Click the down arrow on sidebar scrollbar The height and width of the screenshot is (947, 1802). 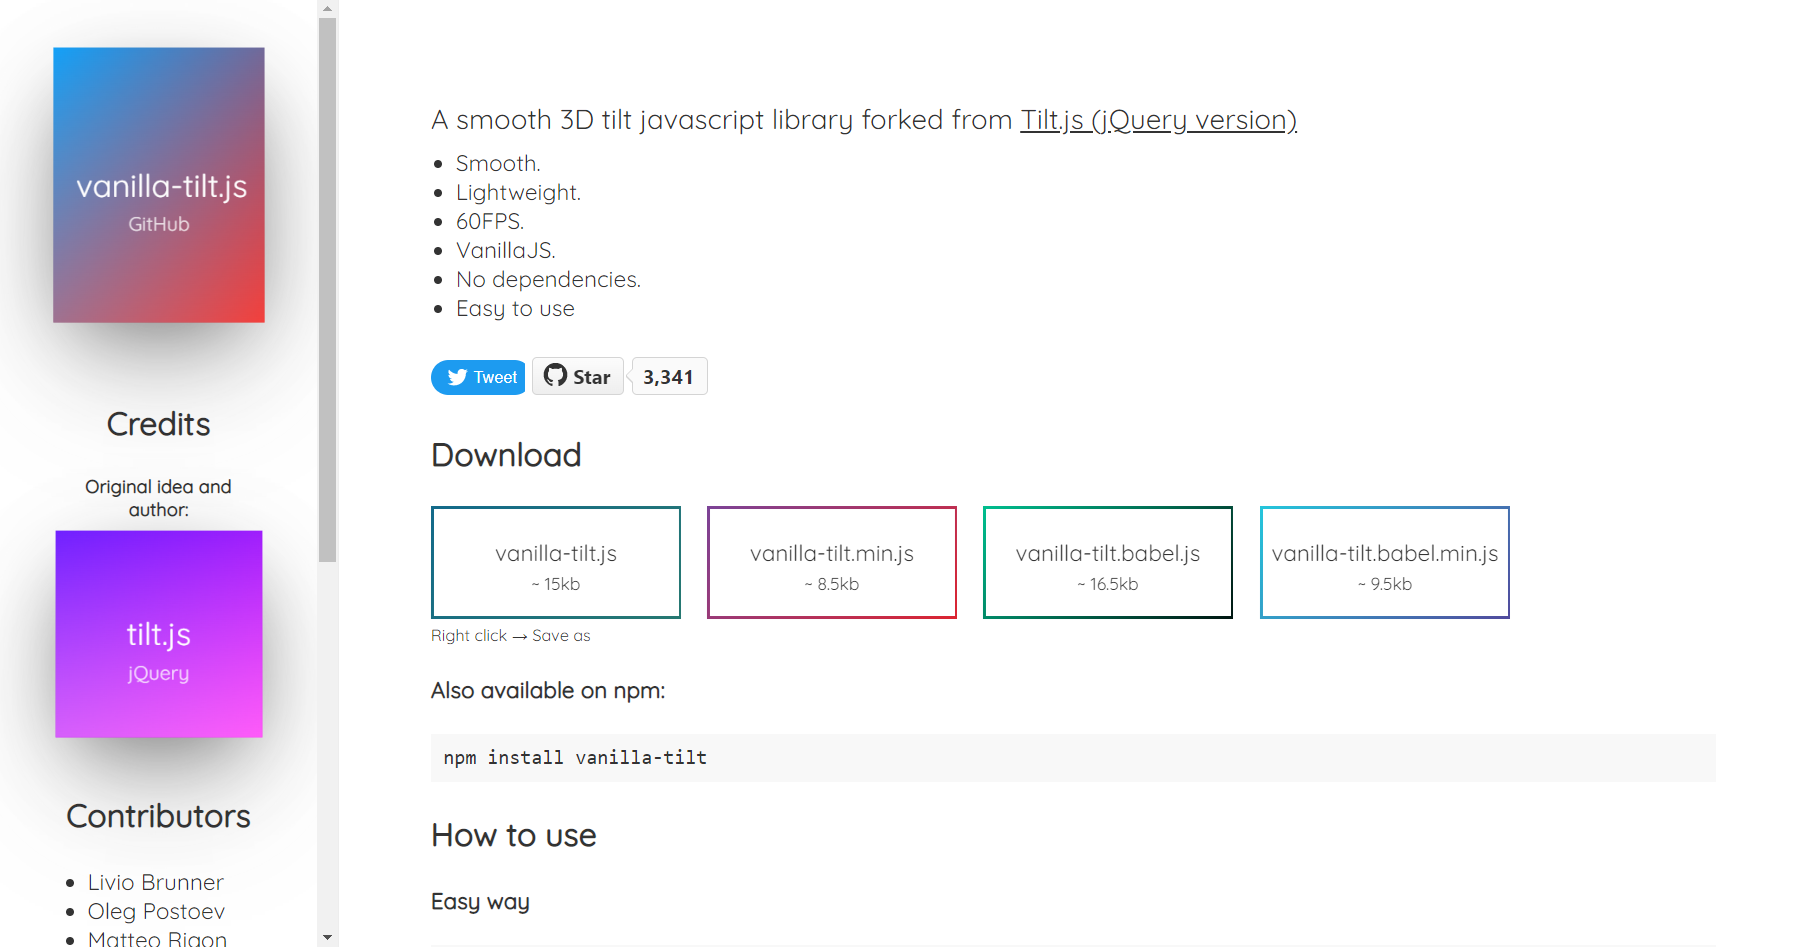coord(327,937)
